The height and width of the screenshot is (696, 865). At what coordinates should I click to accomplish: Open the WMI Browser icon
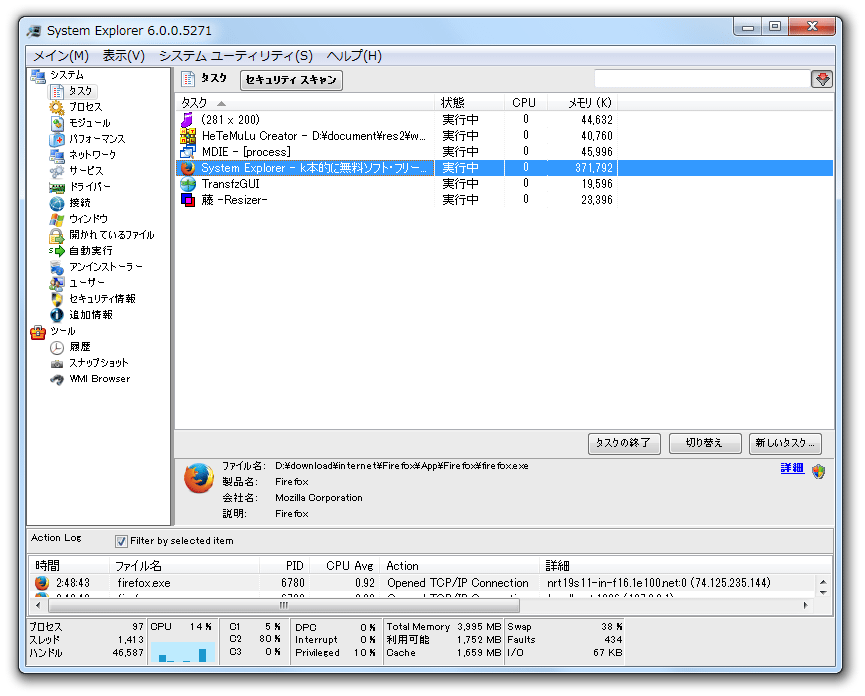[57, 379]
